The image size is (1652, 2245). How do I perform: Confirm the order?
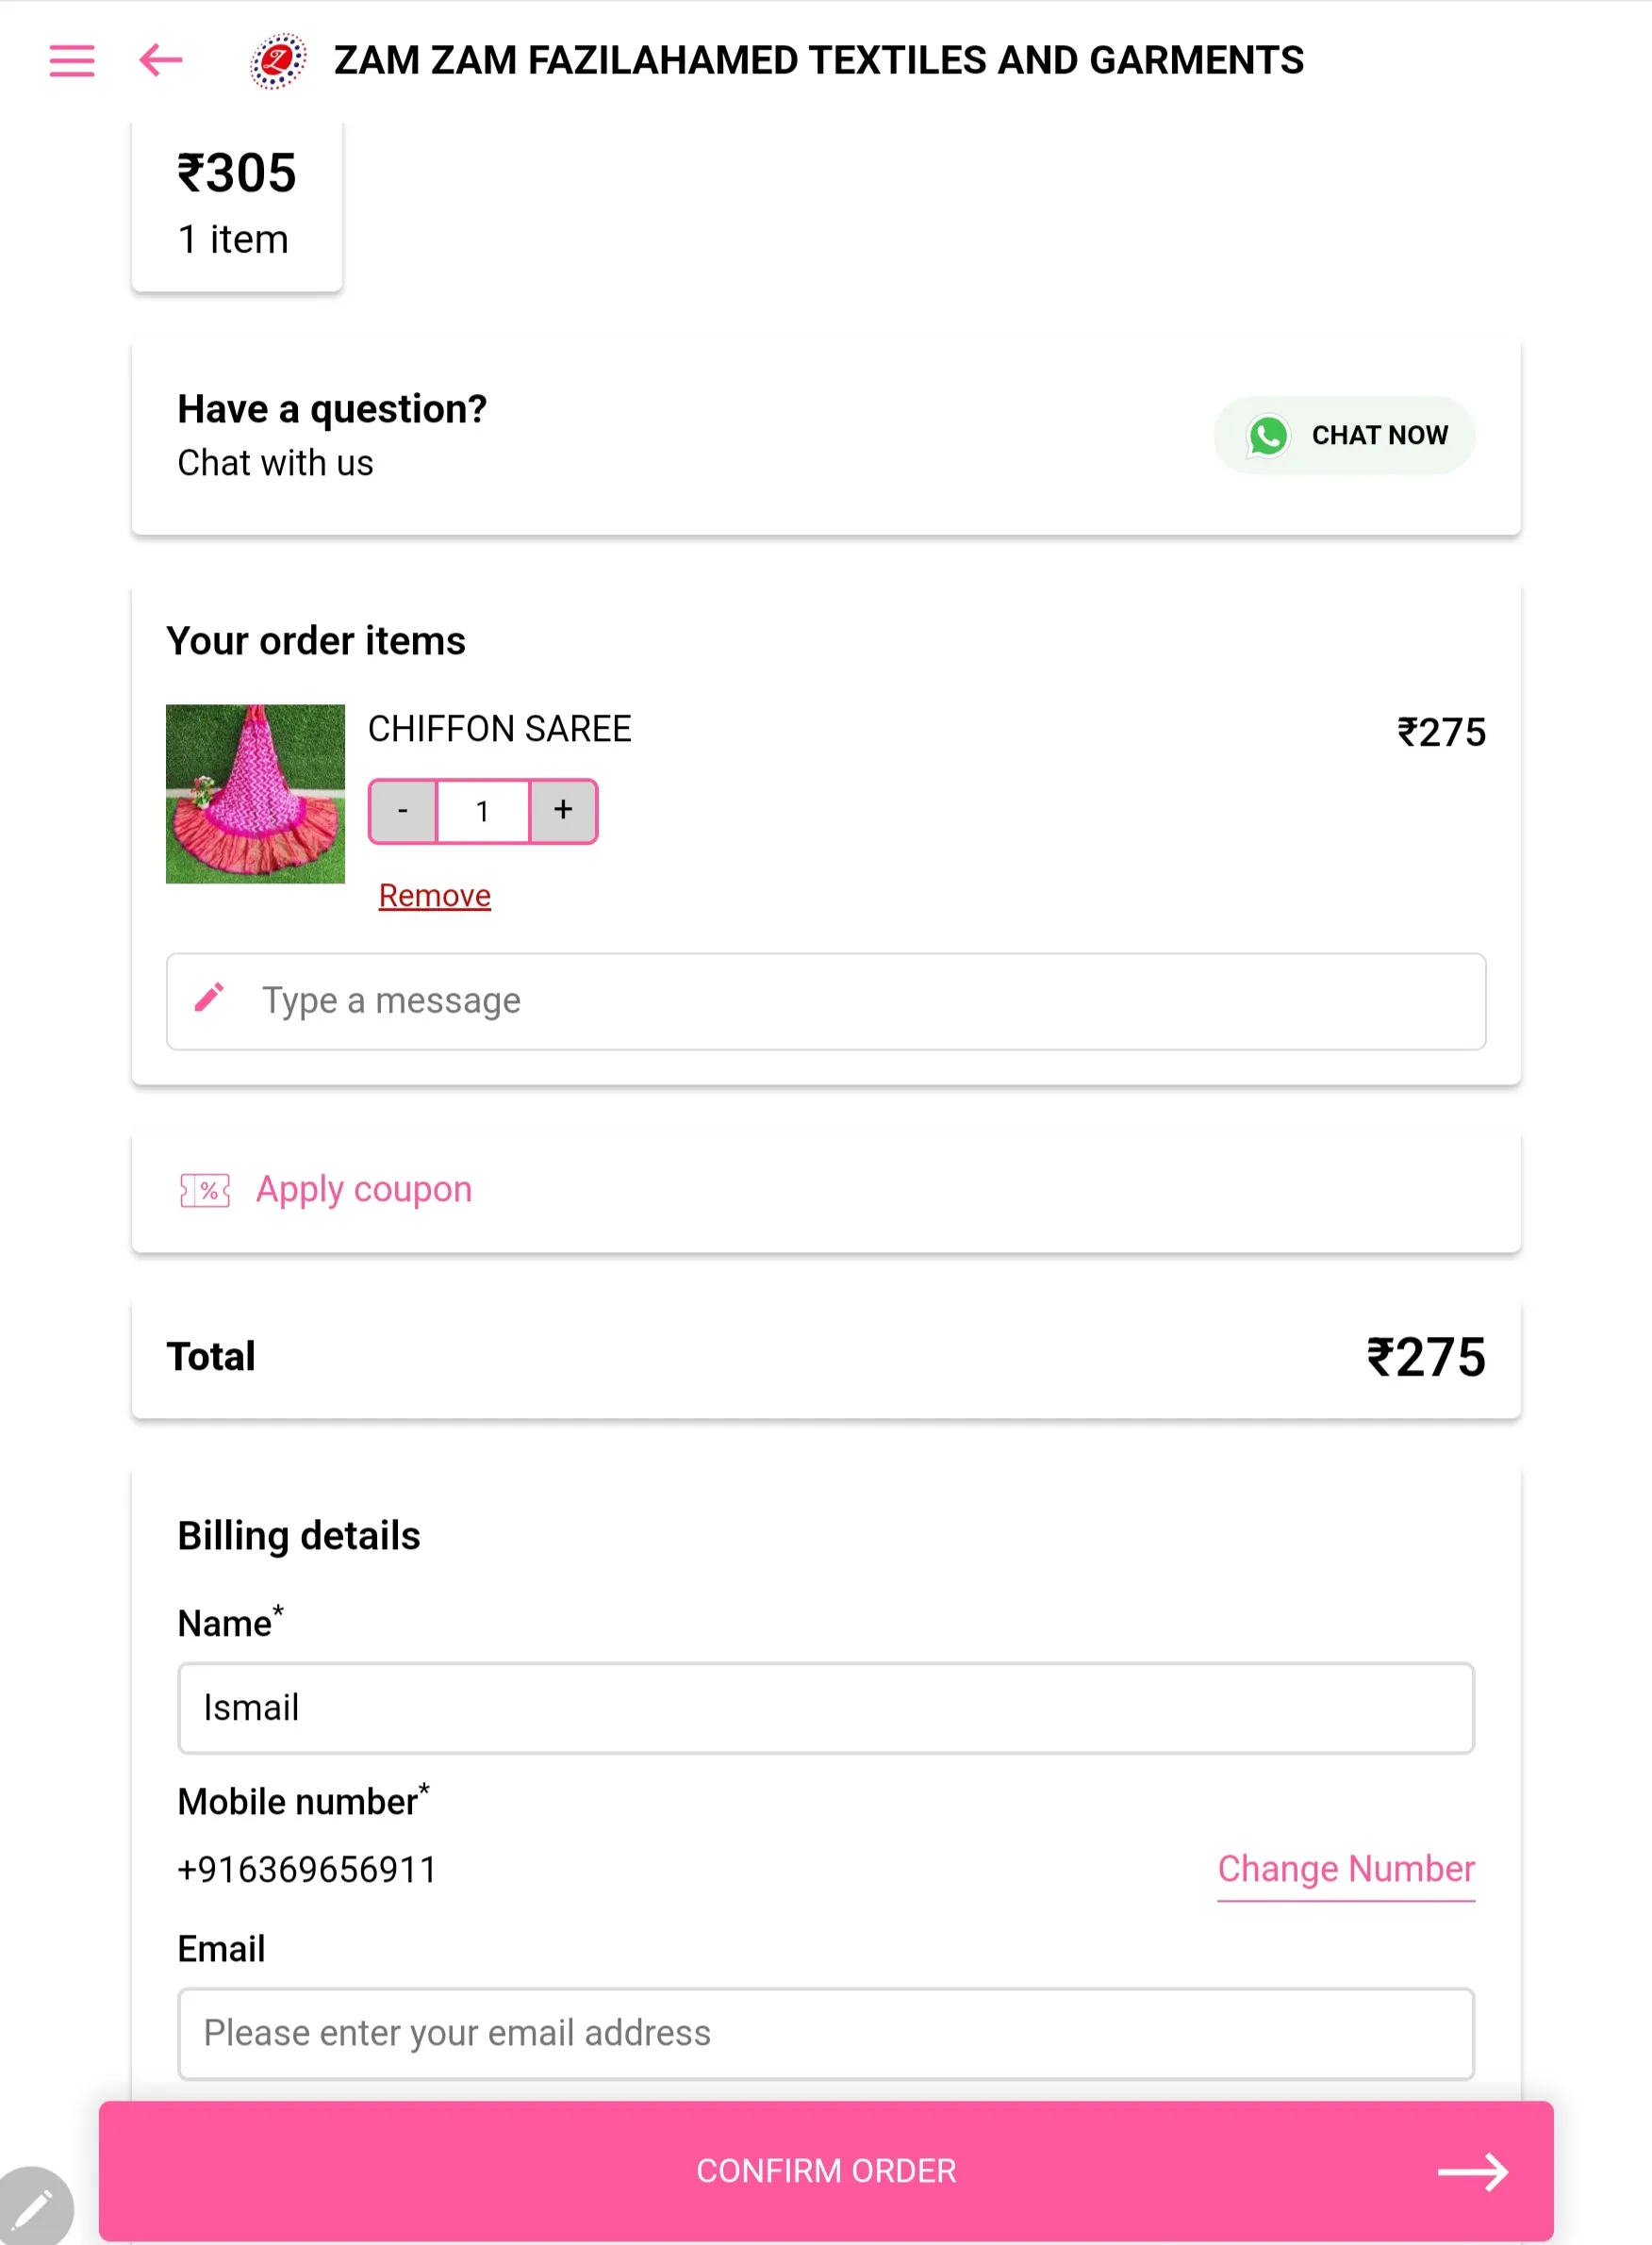click(x=826, y=2170)
